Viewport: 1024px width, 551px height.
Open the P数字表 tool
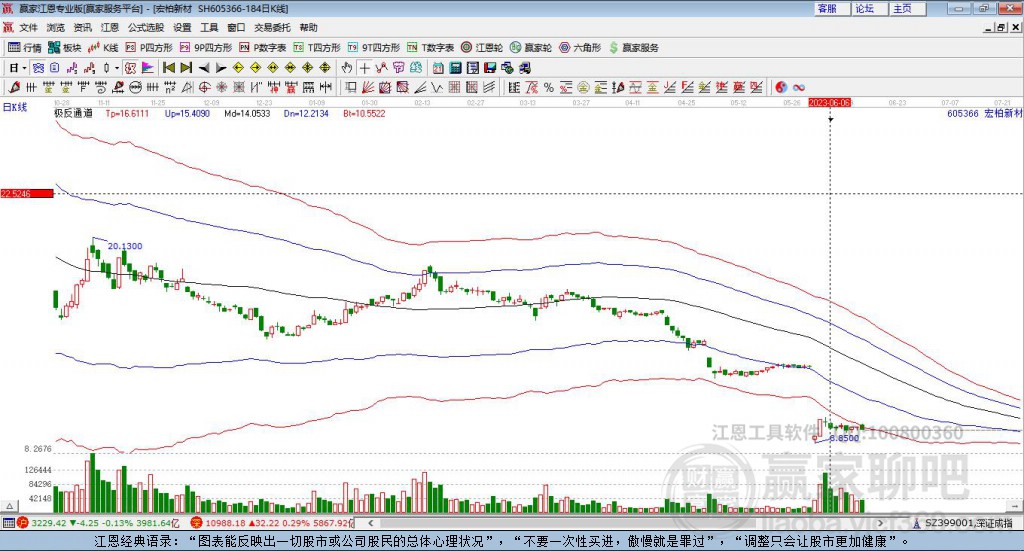(263, 48)
